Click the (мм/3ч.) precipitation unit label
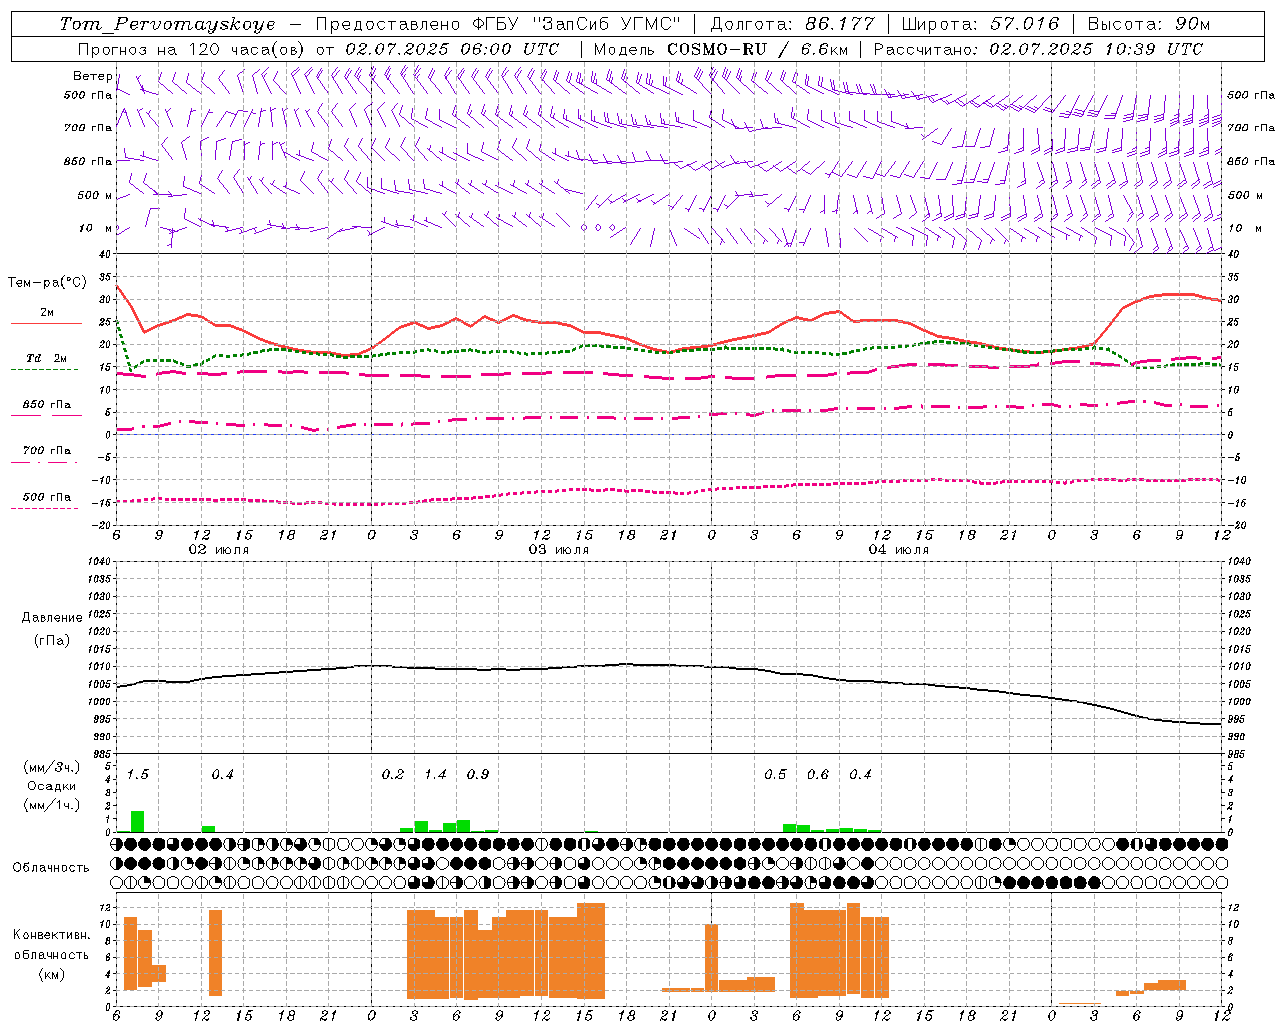The image size is (1280, 1024). (x=52, y=768)
